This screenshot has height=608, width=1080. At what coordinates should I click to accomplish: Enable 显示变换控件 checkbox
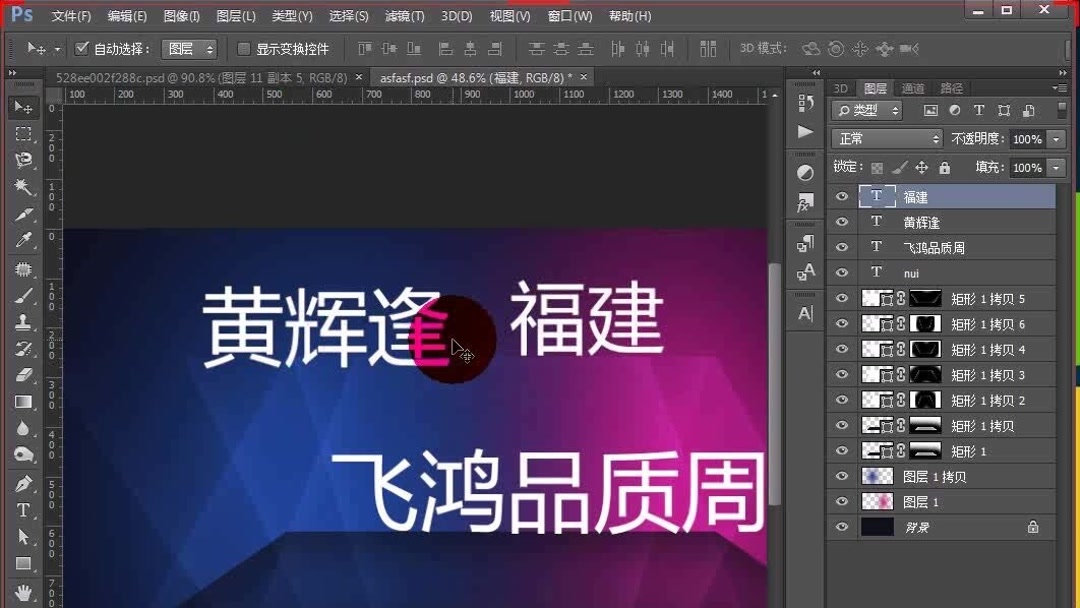click(x=244, y=48)
